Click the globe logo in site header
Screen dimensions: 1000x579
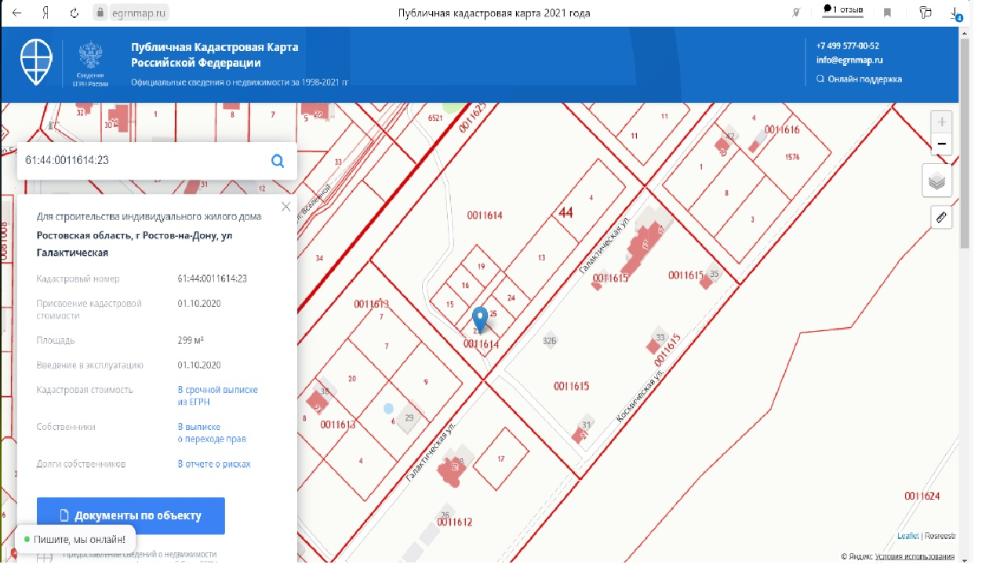[37, 62]
